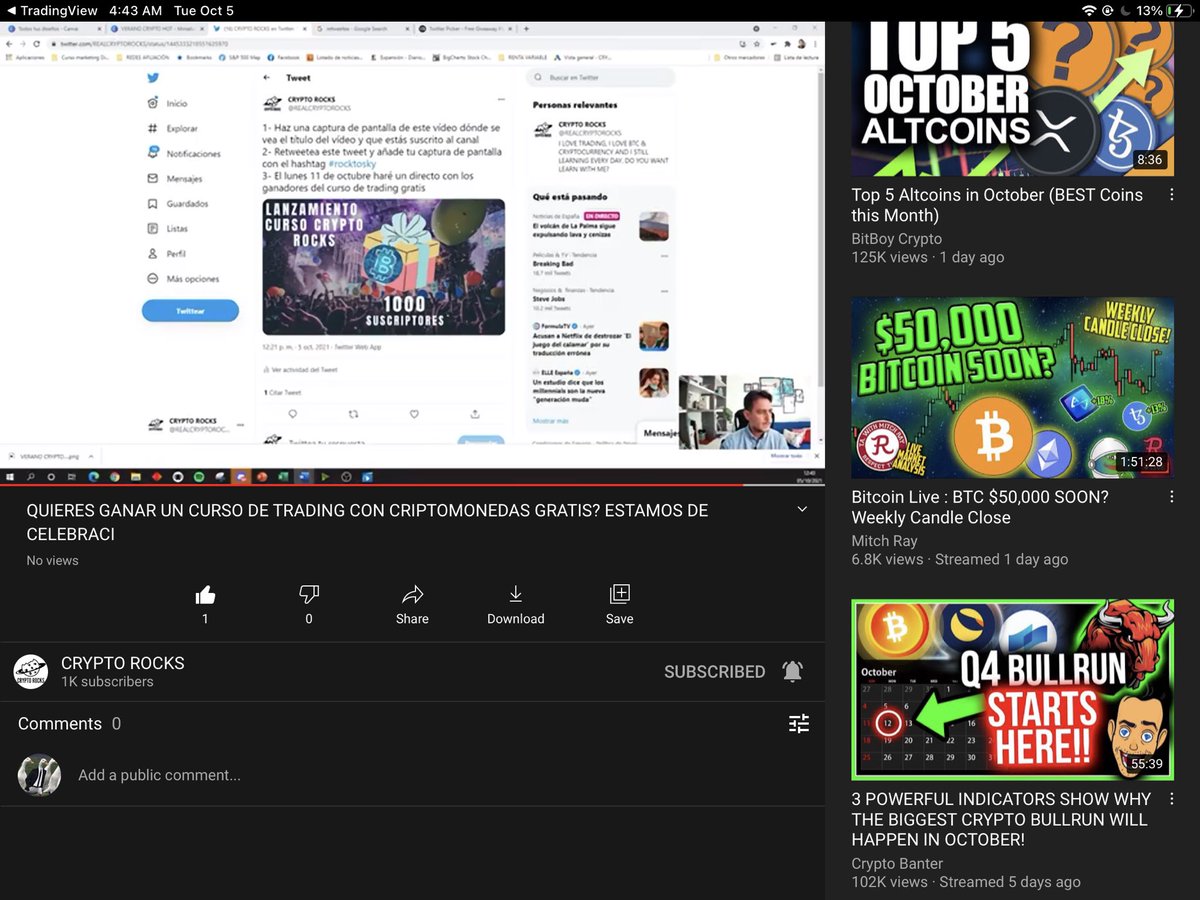Click the Share label under arrow
The width and height of the screenshot is (1200, 900).
click(412, 619)
